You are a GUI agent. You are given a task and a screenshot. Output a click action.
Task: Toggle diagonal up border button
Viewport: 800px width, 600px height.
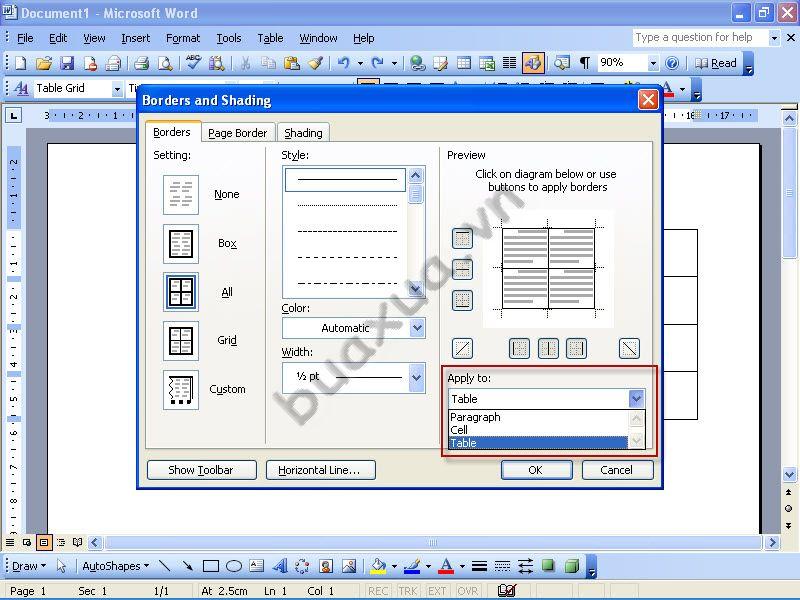click(462, 348)
